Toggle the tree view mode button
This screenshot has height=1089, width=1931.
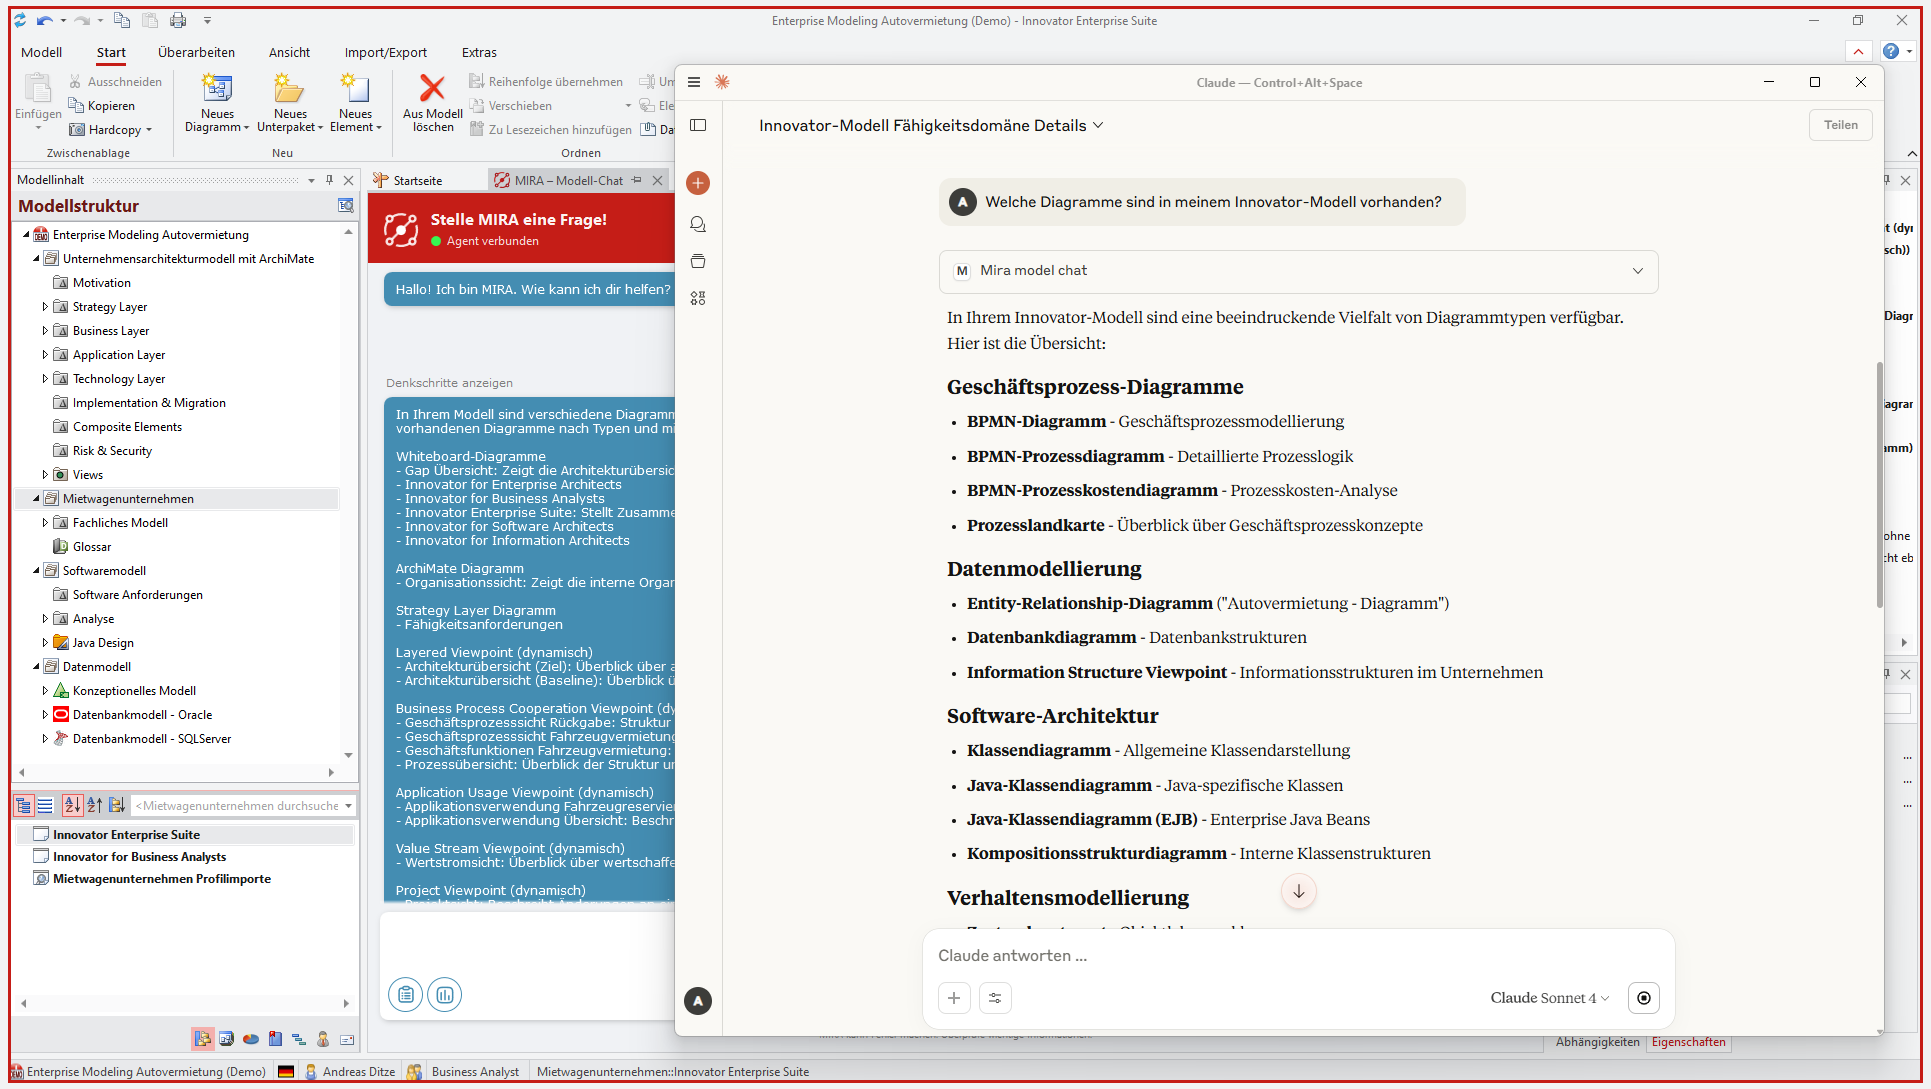pos(24,806)
